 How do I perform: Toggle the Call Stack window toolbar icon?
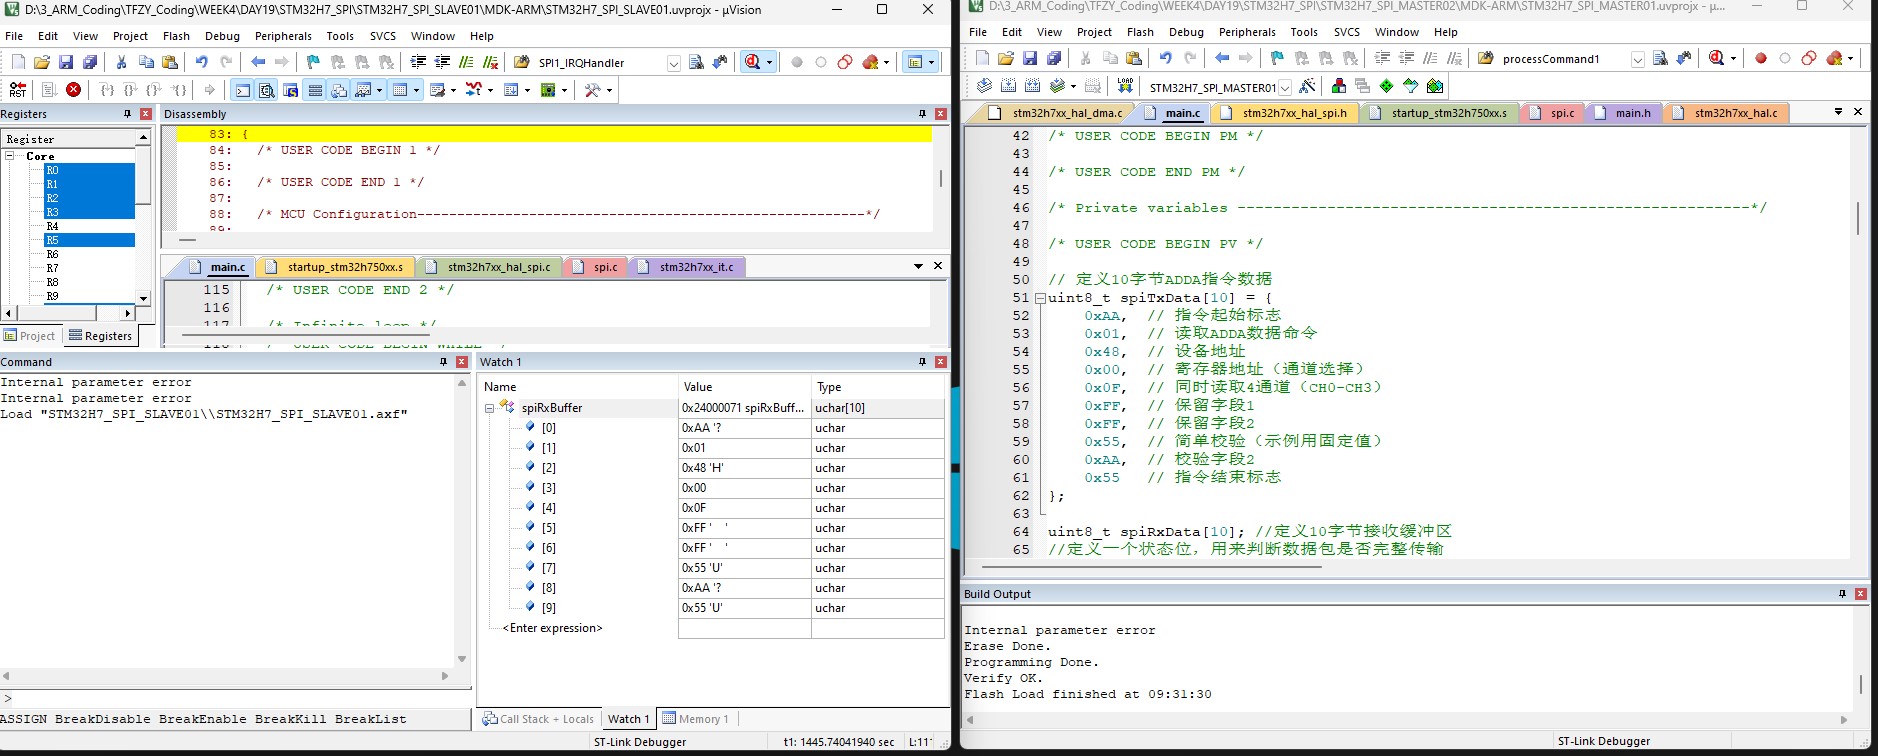coord(338,90)
